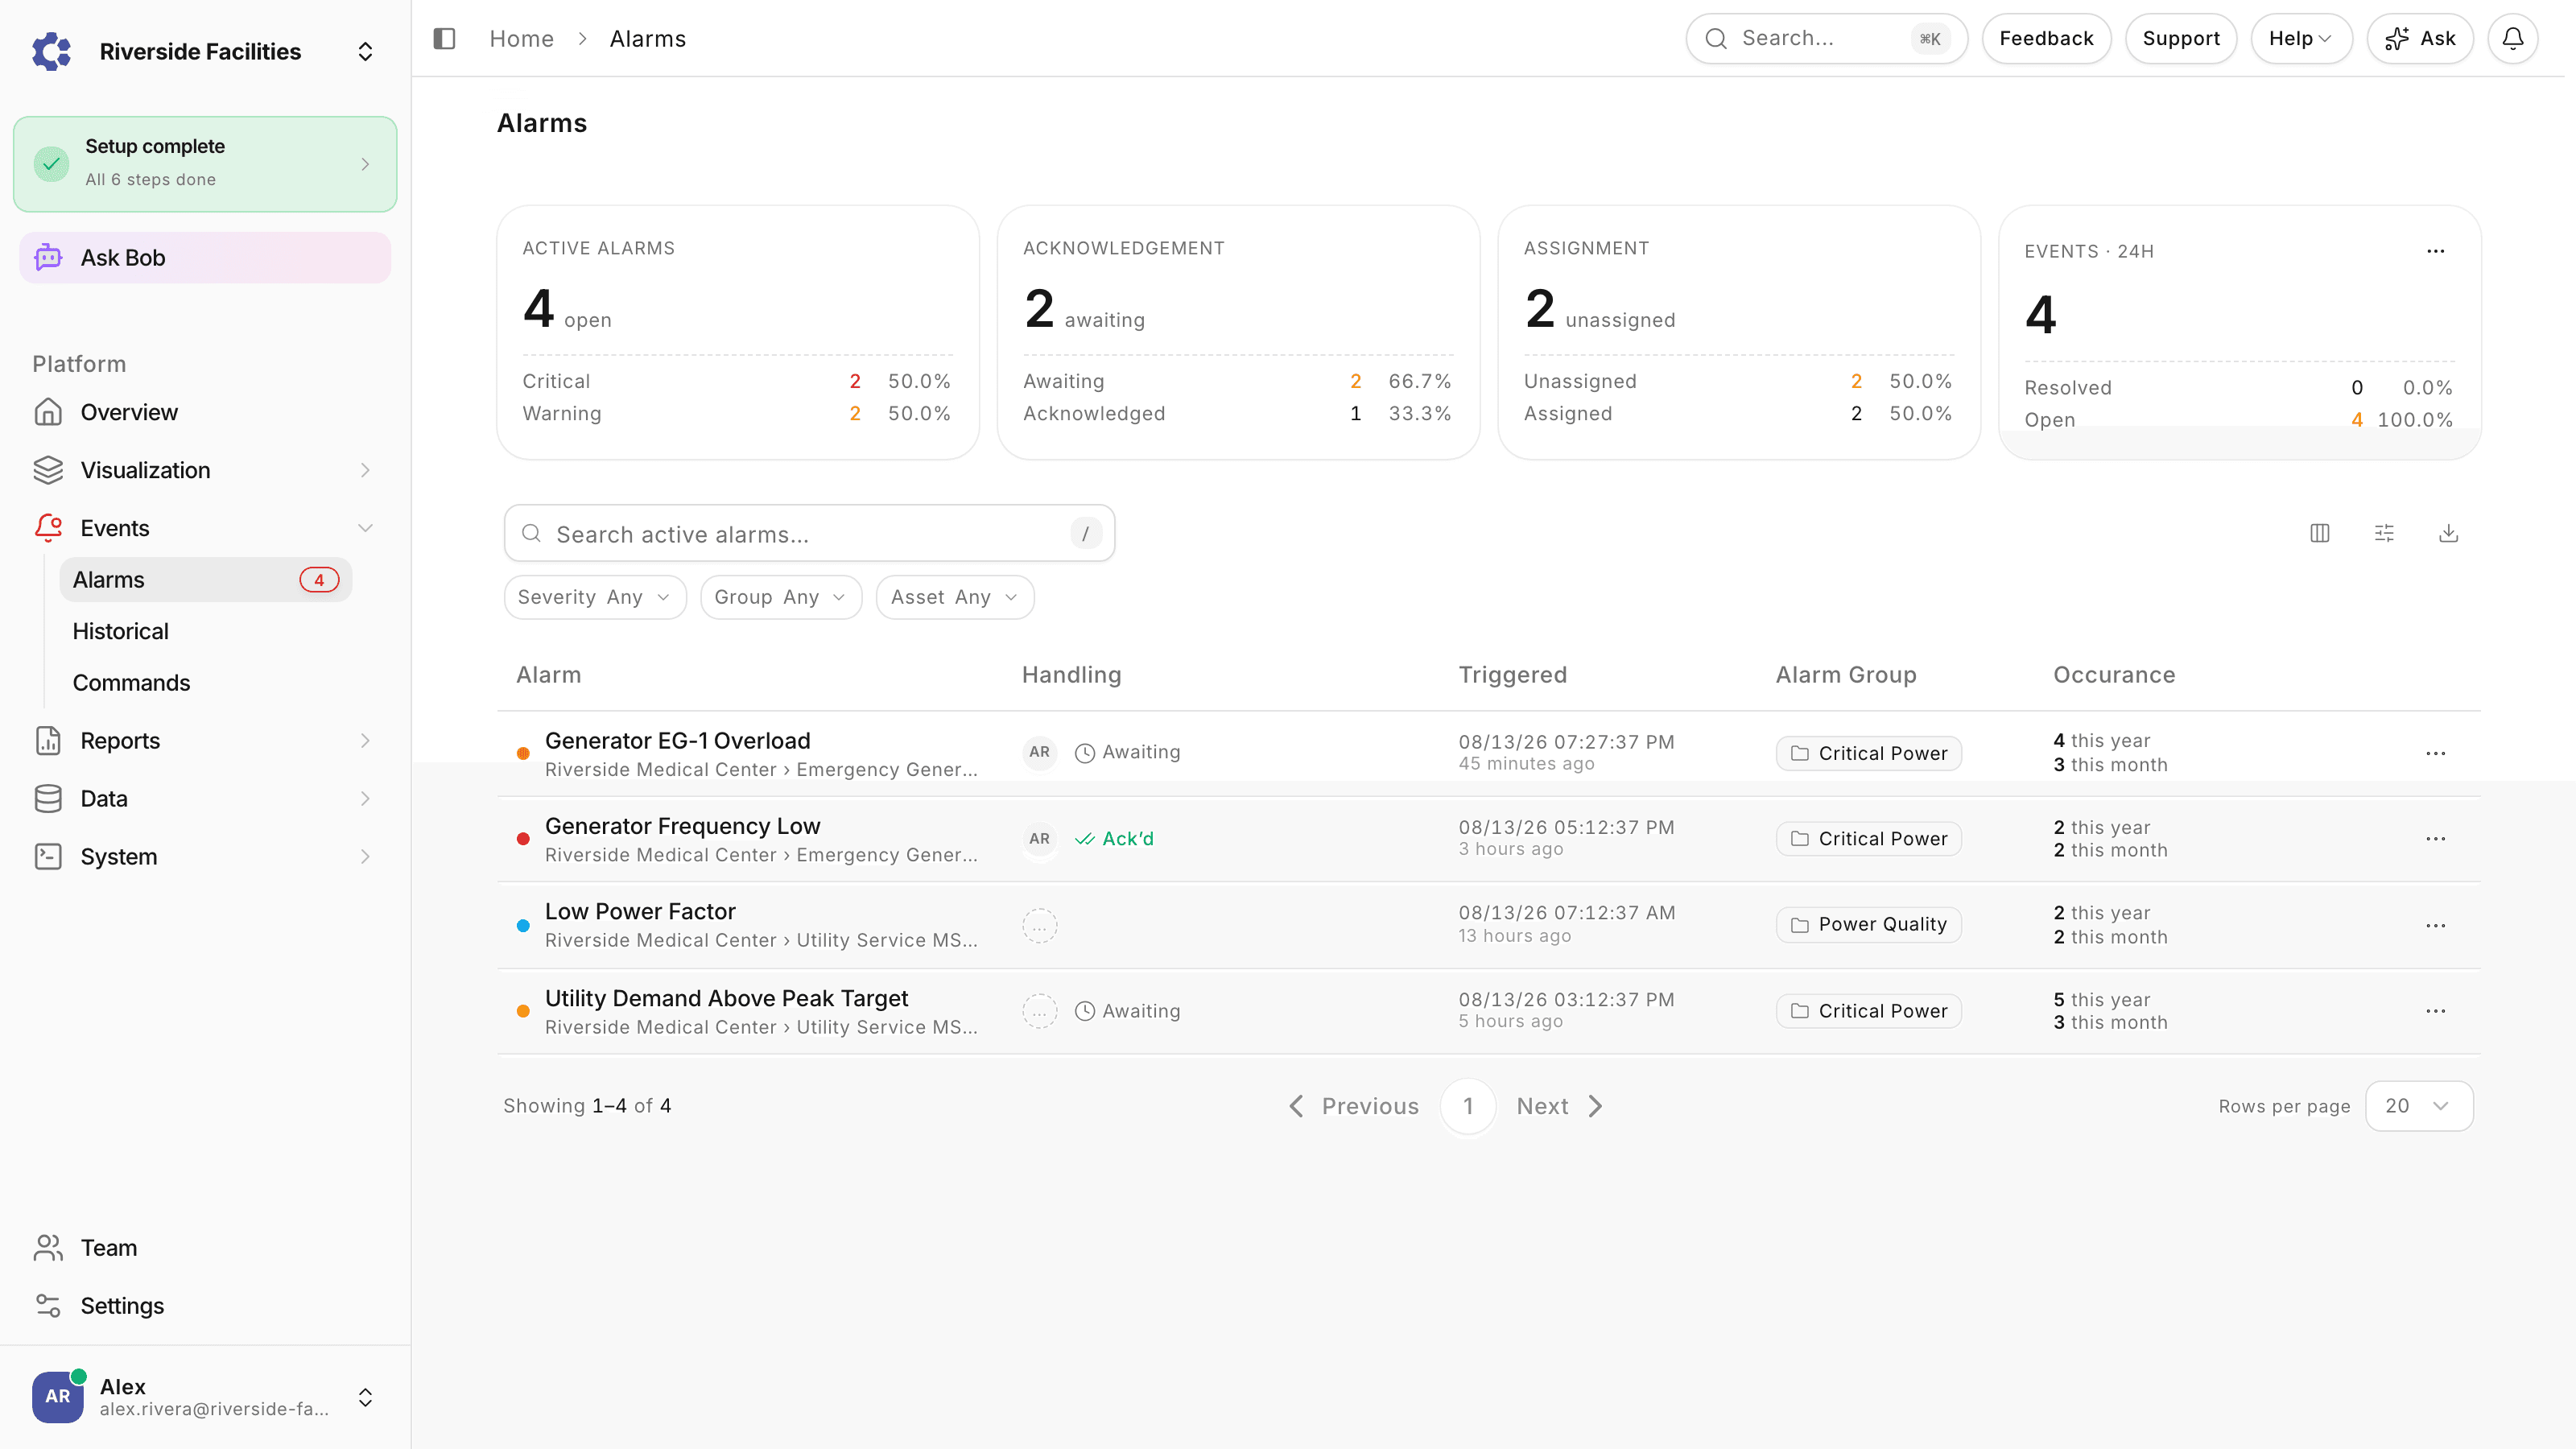Open the Group Any filter dropdown
The height and width of the screenshot is (1449, 2576).
781,597
